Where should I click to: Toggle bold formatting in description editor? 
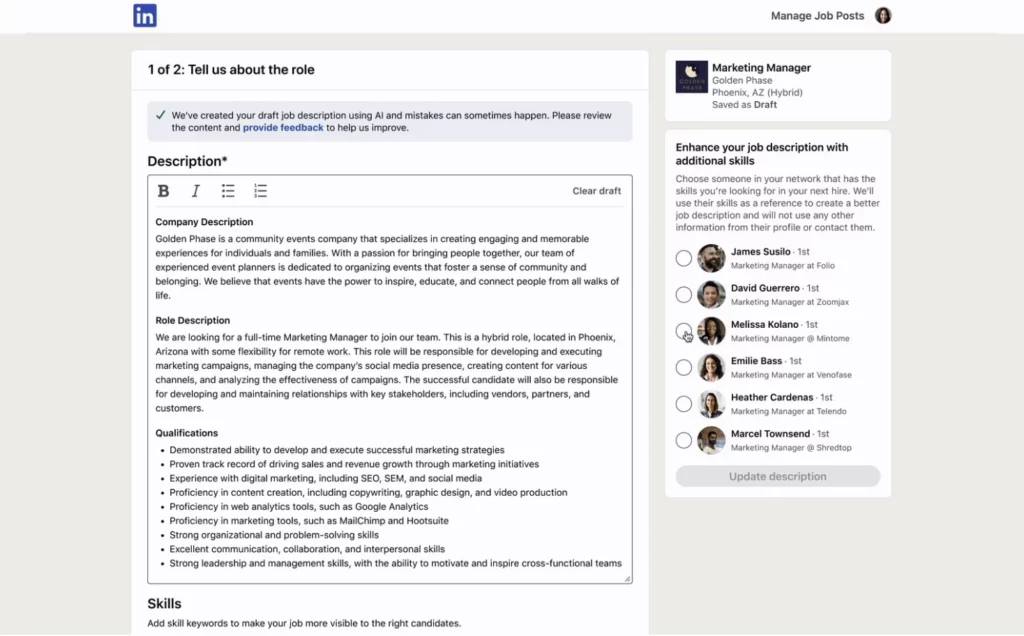163,191
